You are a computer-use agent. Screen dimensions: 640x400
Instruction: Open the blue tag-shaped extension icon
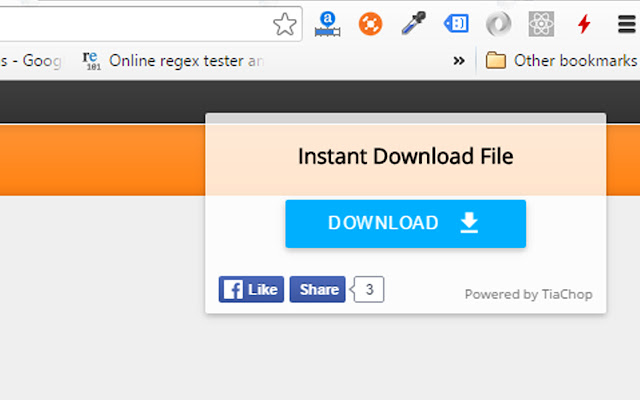456,24
